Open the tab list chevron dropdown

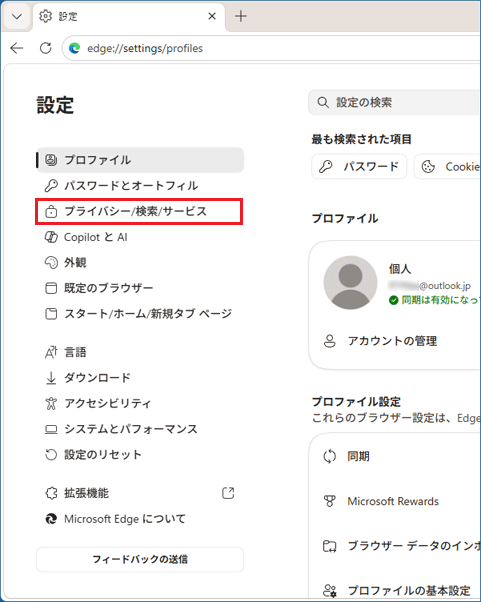[x=17, y=17]
